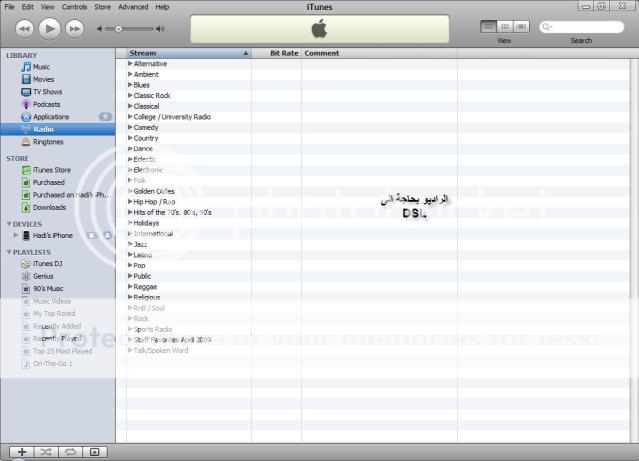Click the Apple logo in display area
The image size is (639, 461).
(320, 29)
